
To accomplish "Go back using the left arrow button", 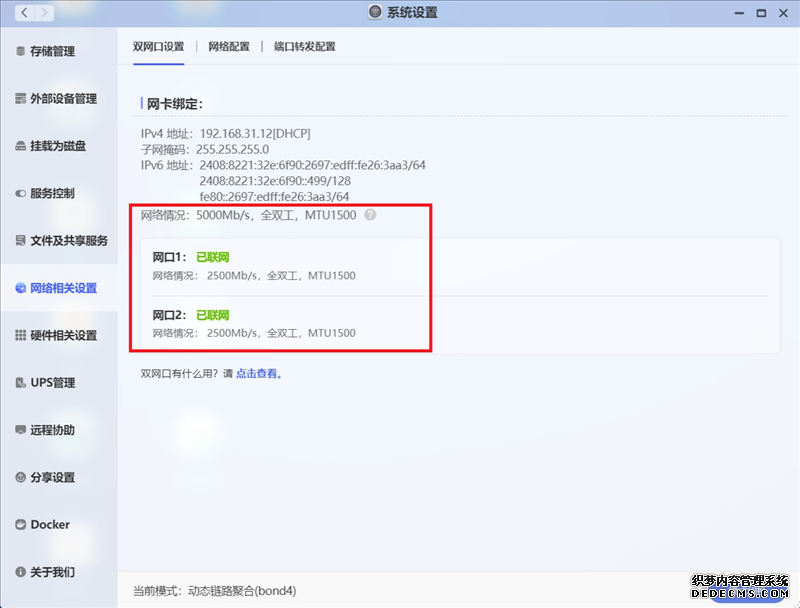I will coord(23,13).
